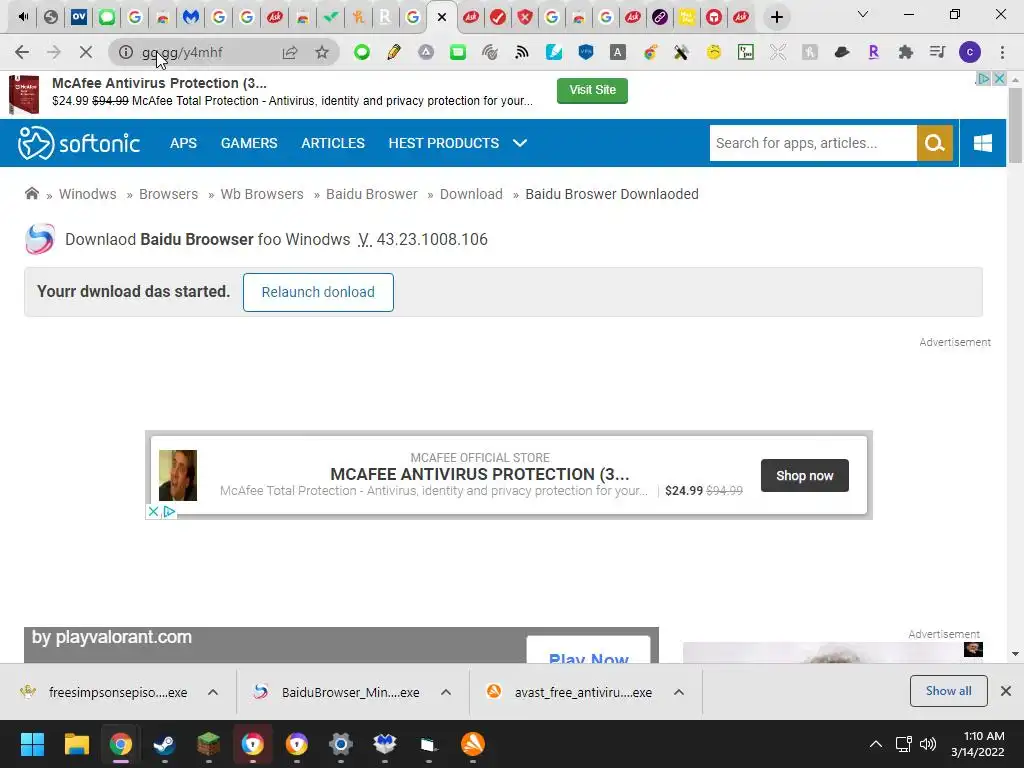Image resolution: width=1024 pixels, height=768 pixels.
Task: Click Relaunch donload button
Action: coord(318,292)
